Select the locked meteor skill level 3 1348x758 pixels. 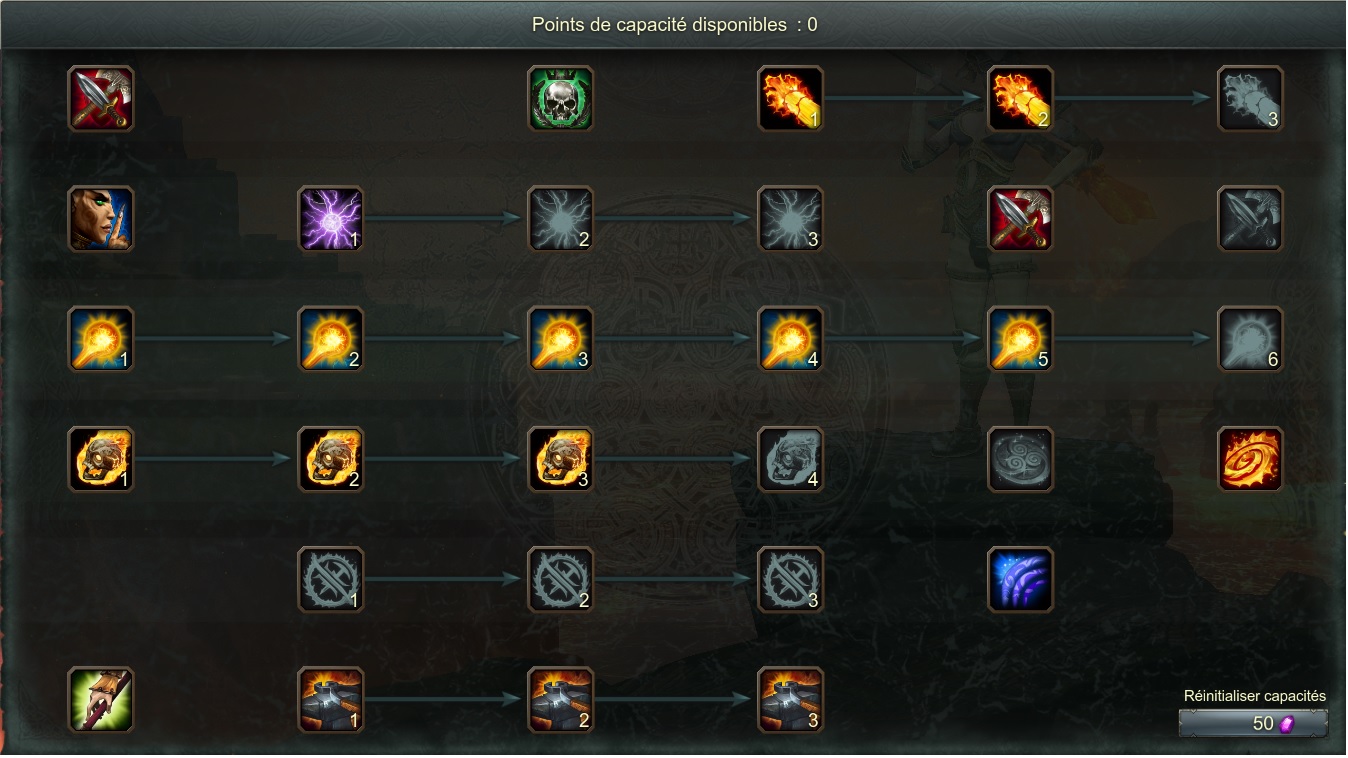[x=1250, y=98]
